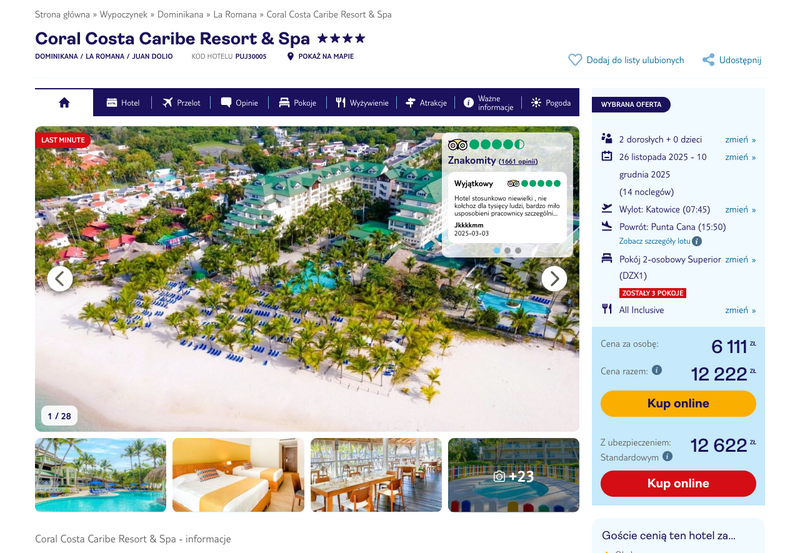Add hotel to favorites heart icon
Screen dimensions: 800x553
575,60
